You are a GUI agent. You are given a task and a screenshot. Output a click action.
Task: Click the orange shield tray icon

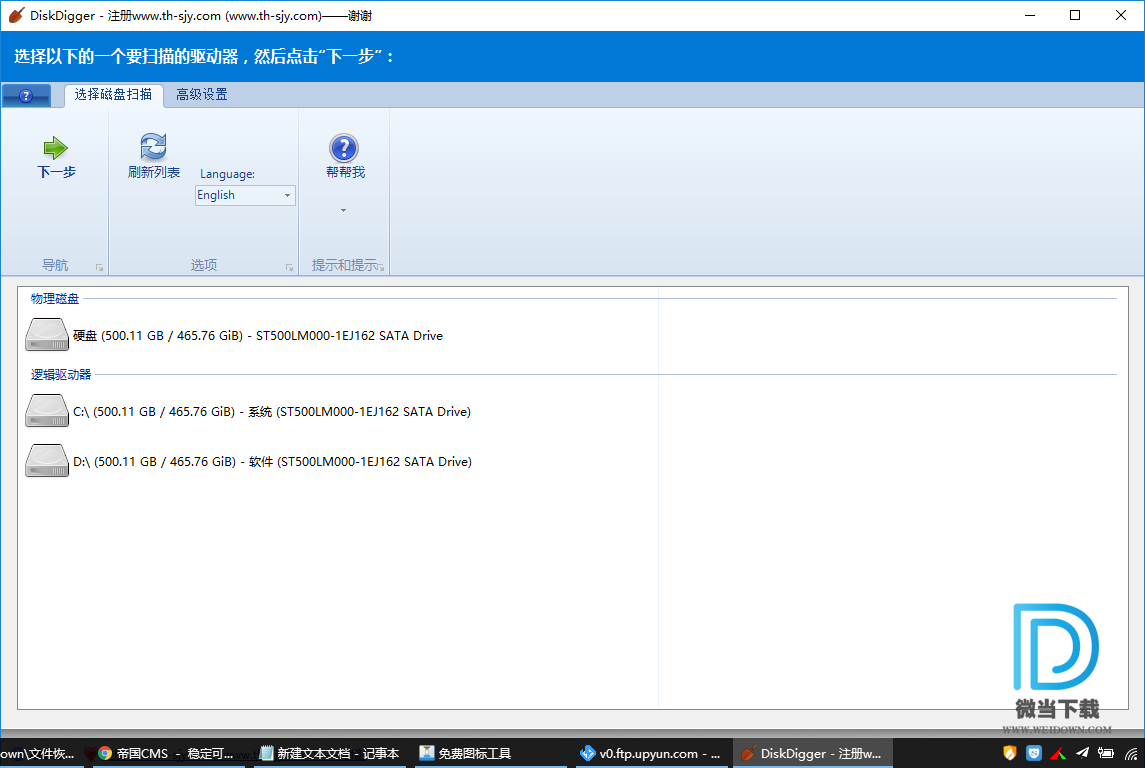coord(1009,753)
